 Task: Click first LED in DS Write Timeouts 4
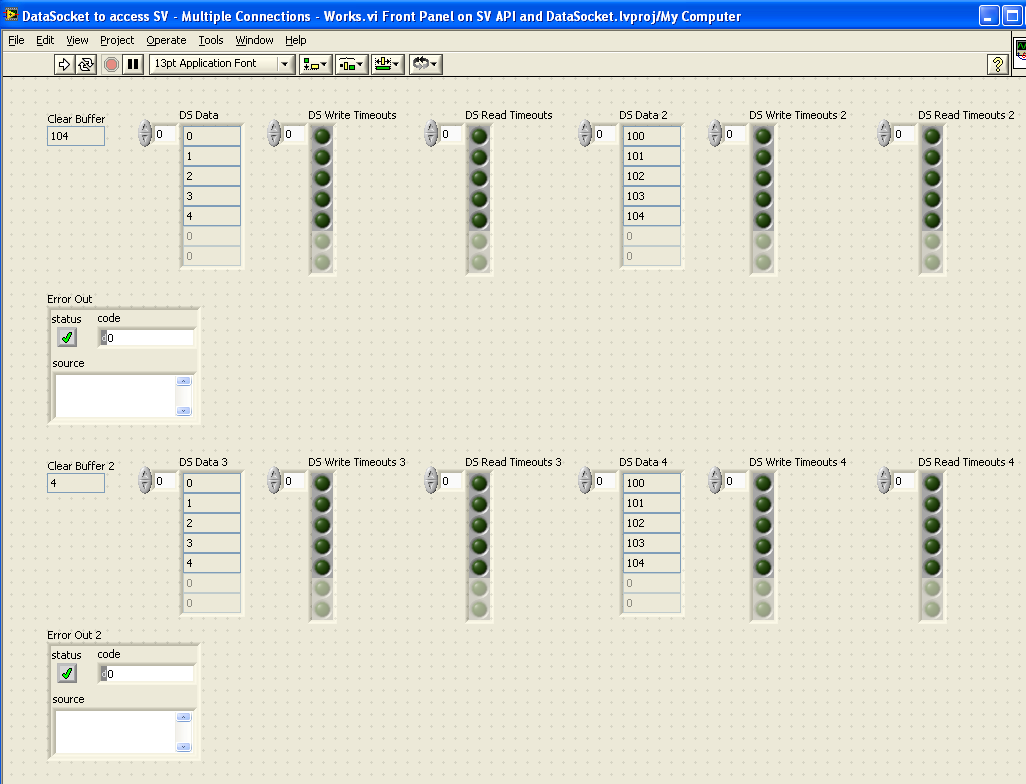[763, 484]
